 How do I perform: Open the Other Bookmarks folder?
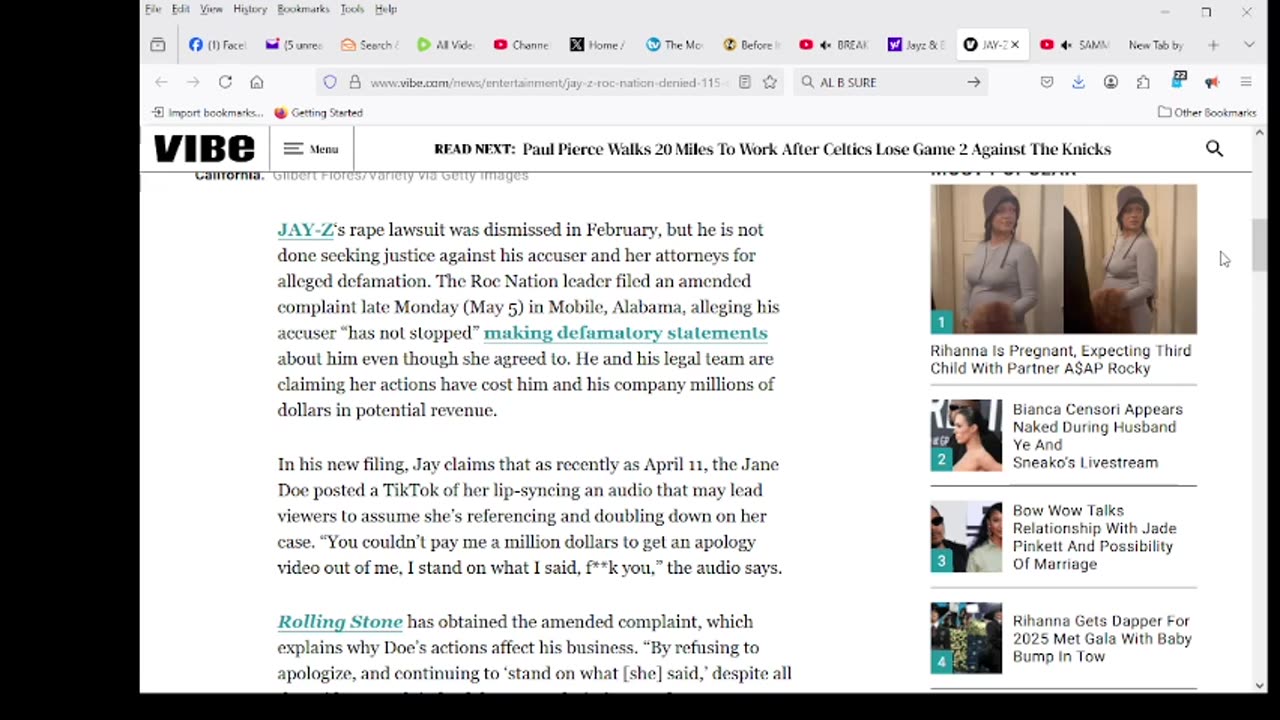[1207, 112]
